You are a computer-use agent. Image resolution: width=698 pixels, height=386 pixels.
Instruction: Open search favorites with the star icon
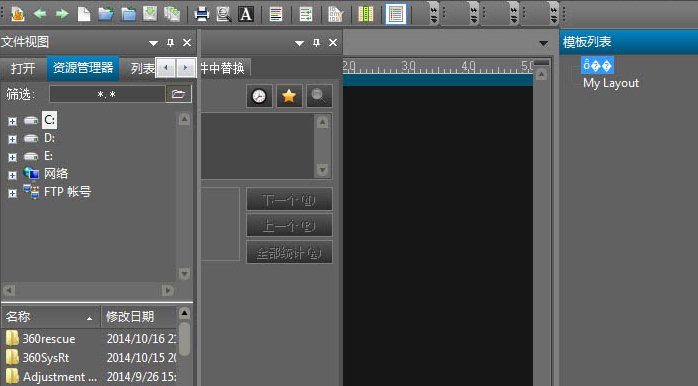(289, 96)
